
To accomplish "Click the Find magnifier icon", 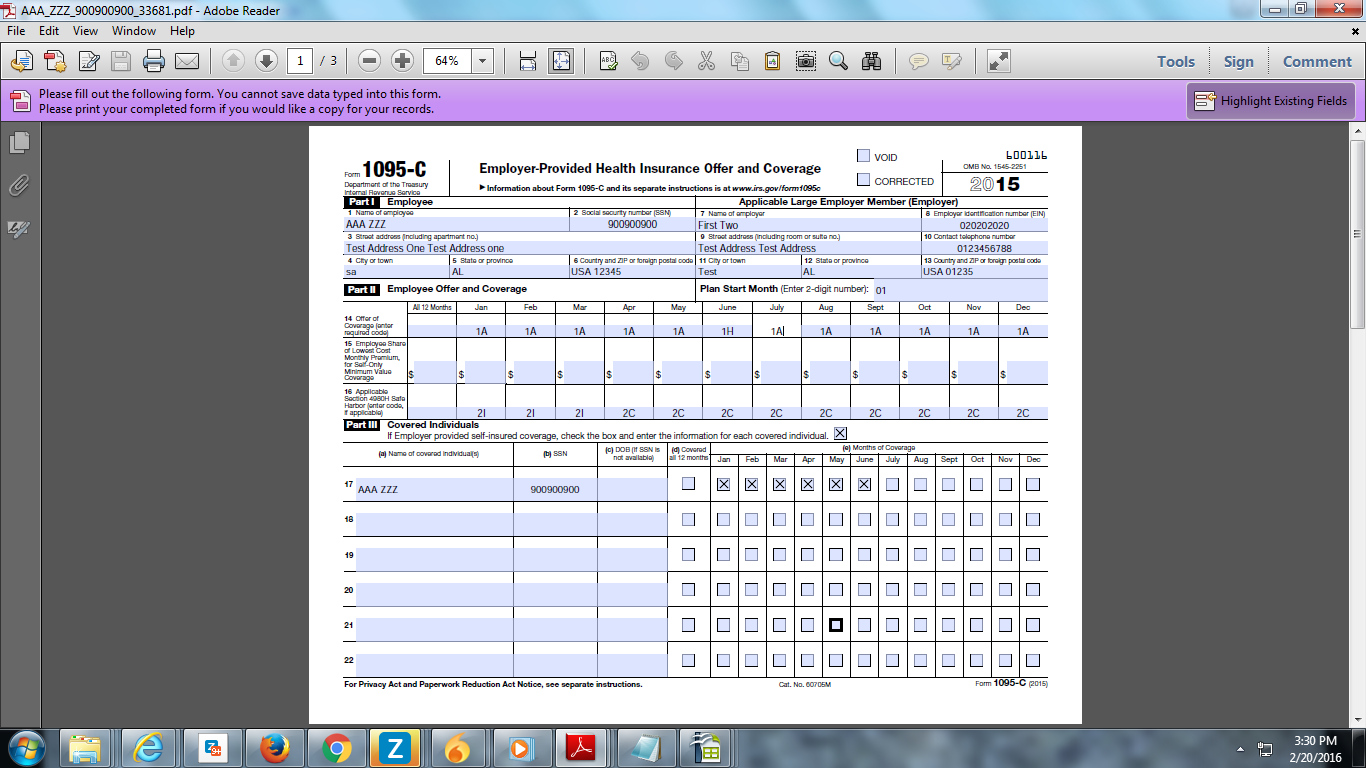I will point(838,61).
